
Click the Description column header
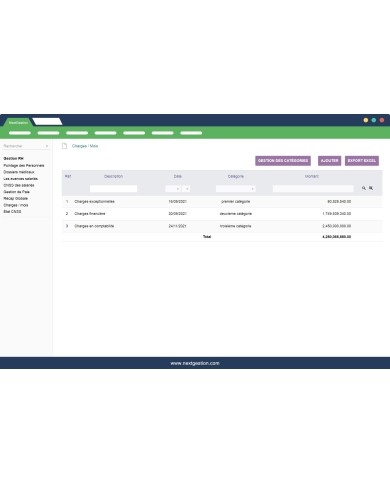click(x=113, y=176)
